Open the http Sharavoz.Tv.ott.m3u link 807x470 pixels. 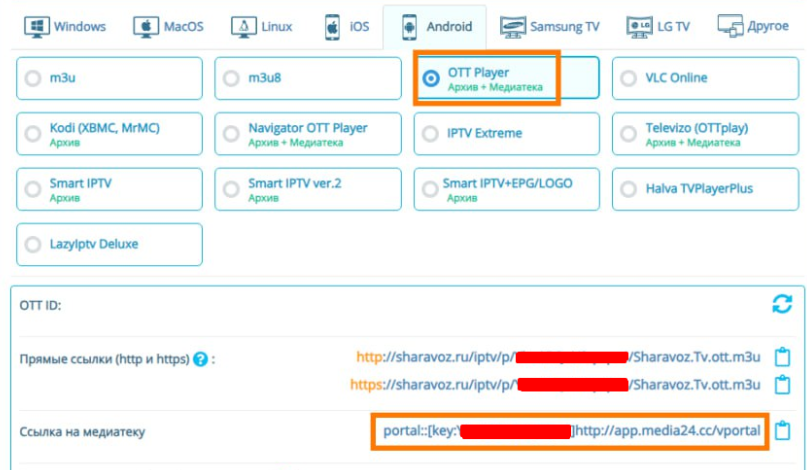[x=558, y=357]
